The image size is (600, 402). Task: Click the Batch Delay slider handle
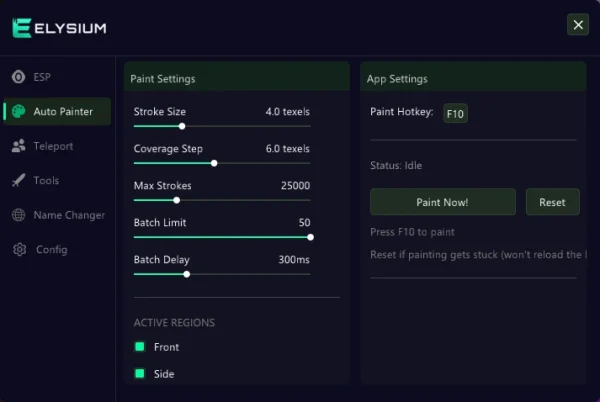[x=187, y=274]
